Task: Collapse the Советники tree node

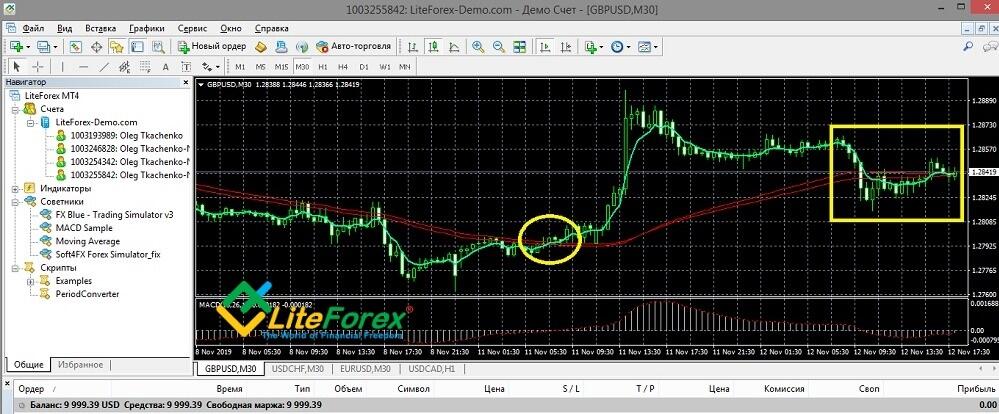Action: click(15, 202)
